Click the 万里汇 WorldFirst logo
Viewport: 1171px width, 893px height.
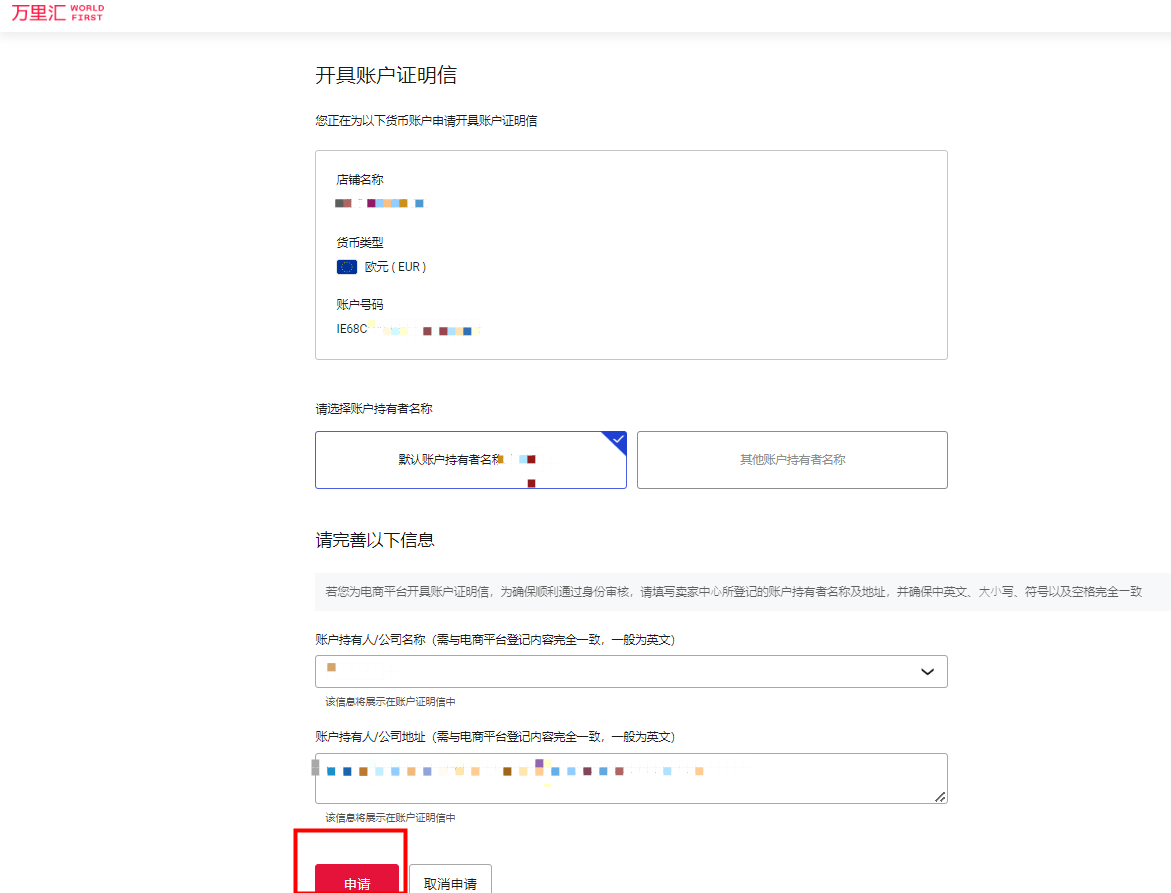coord(57,12)
